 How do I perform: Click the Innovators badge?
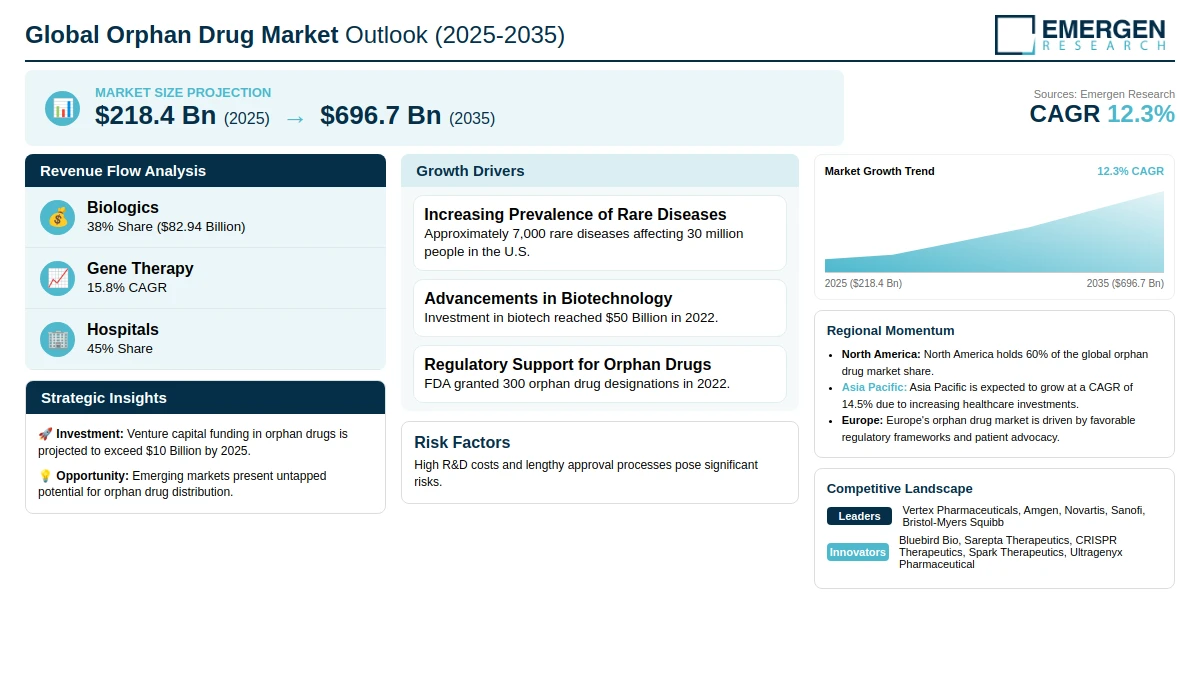tap(858, 552)
